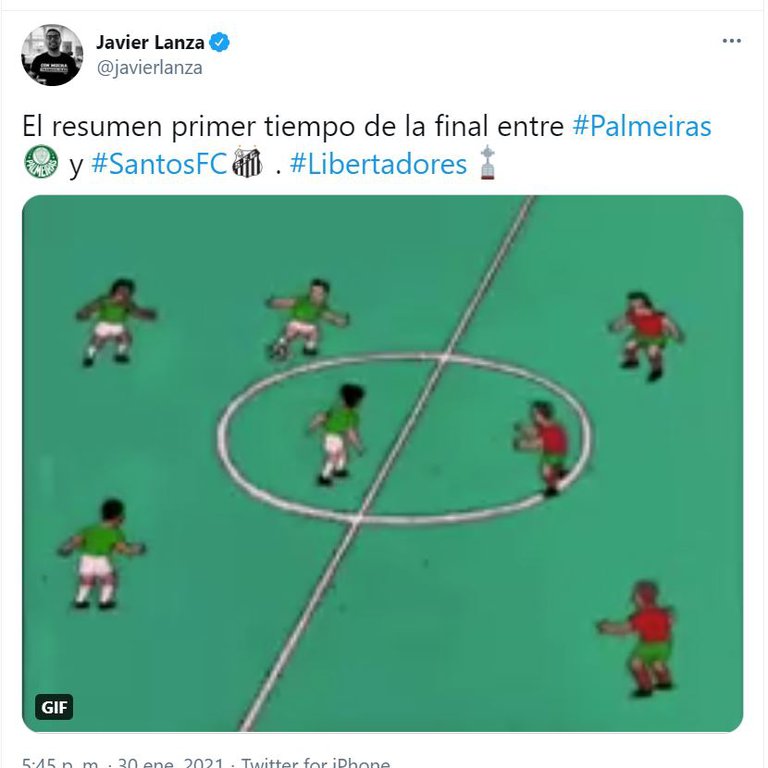Click the green player inside center circle
768x768 pixels.
click(x=337, y=434)
